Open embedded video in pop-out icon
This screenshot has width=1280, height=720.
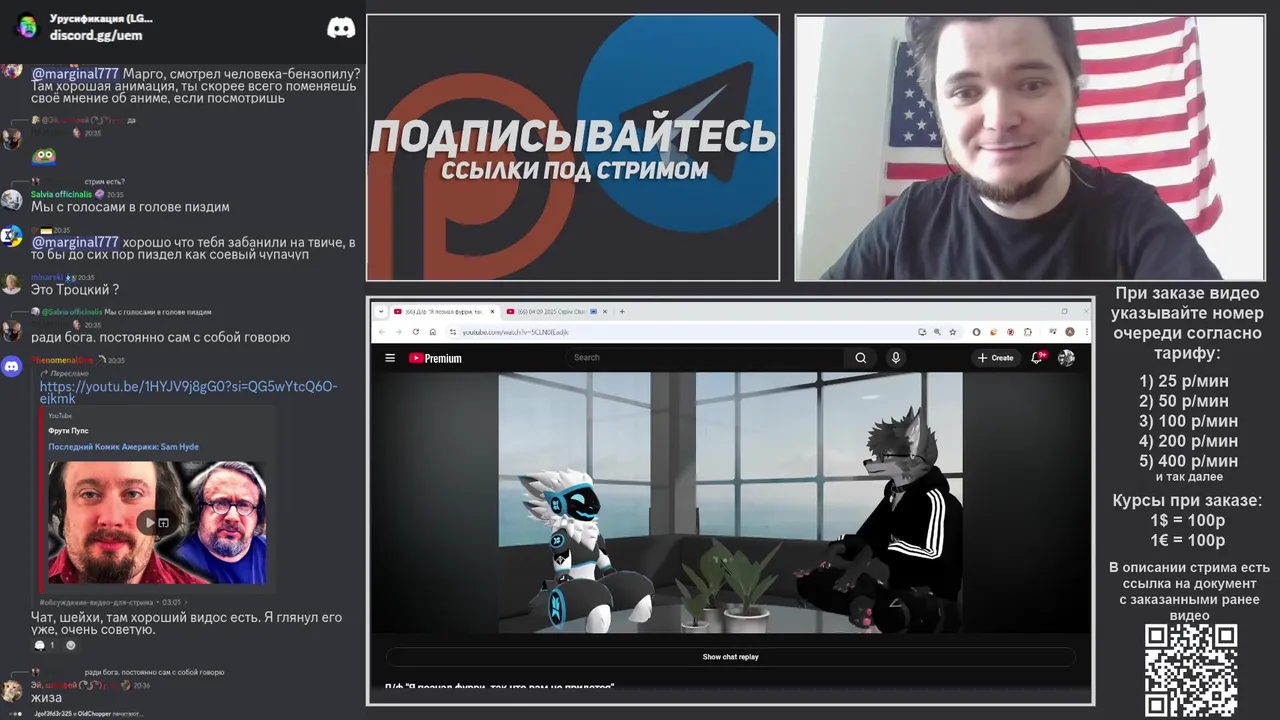click(164, 522)
